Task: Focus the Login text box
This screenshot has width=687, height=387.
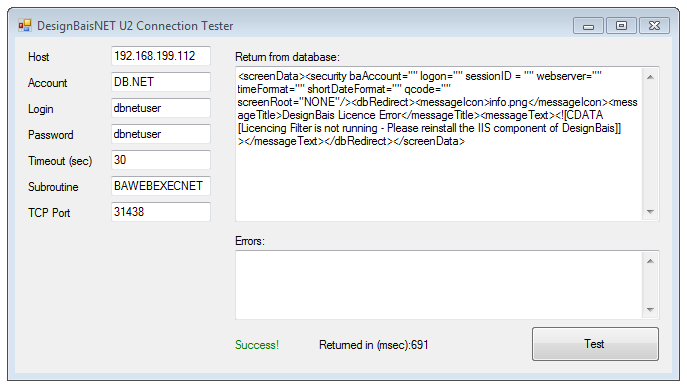Action: point(161,108)
